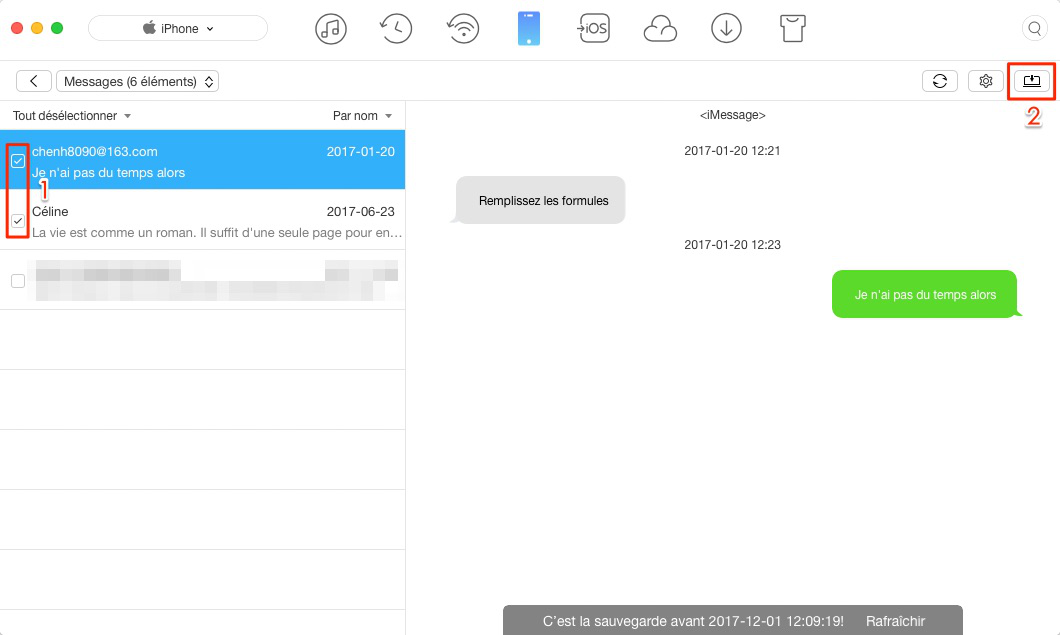The width and height of the screenshot is (1060, 635).
Task: Open the Wi-Fi air backup icon
Action: [463, 28]
